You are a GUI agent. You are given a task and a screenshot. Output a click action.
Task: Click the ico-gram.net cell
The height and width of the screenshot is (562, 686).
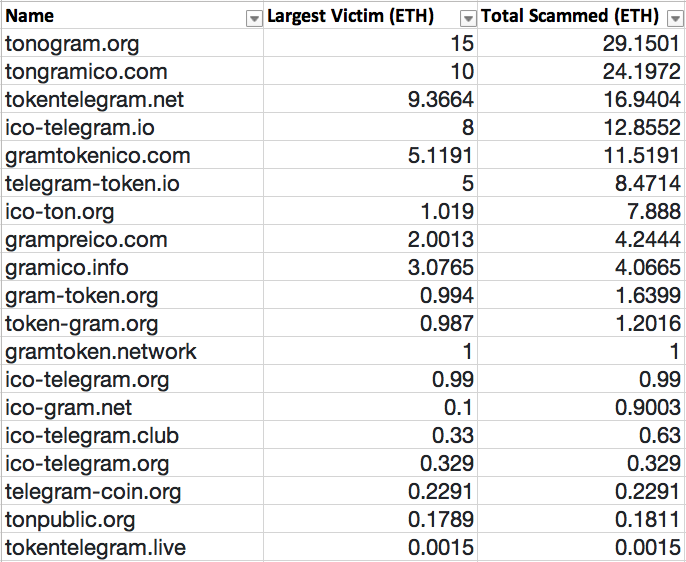pos(132,407)
